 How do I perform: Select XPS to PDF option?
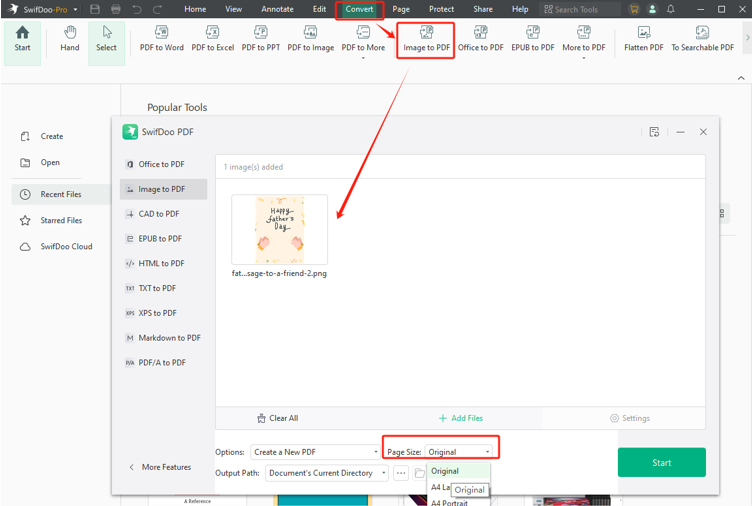tap(163, 313)
